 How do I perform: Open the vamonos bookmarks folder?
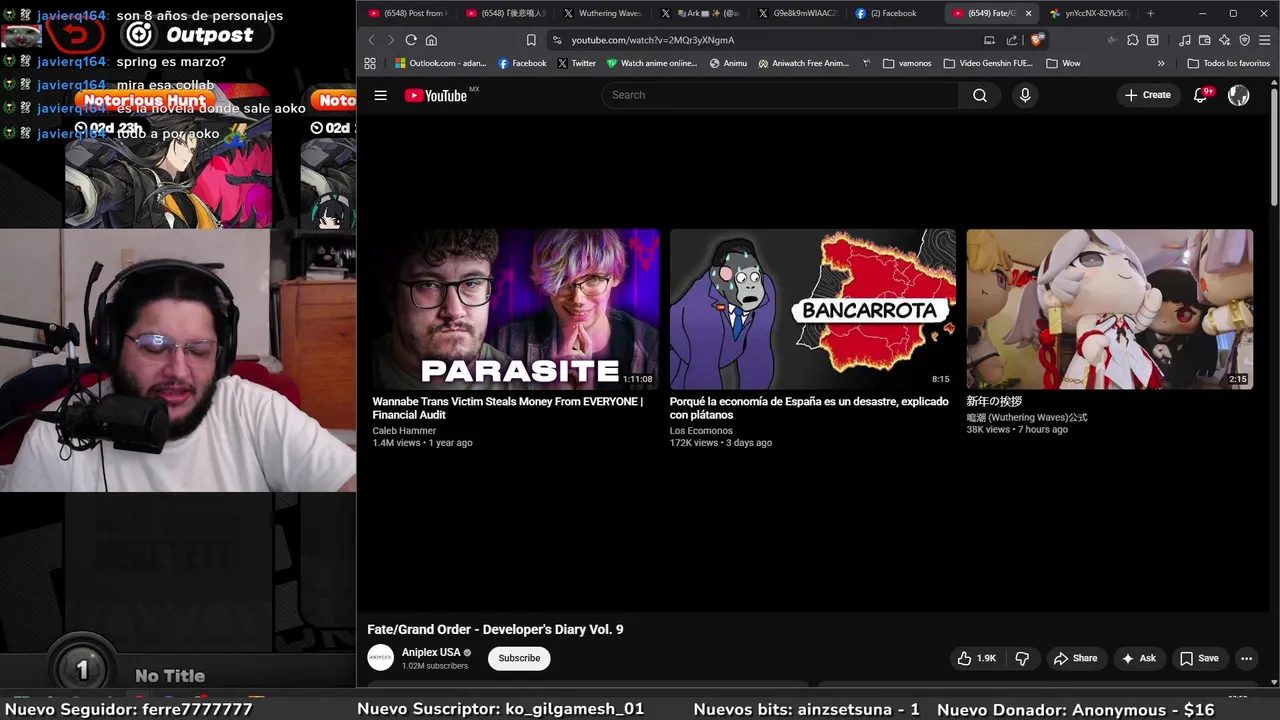click(x=907, y=63)
